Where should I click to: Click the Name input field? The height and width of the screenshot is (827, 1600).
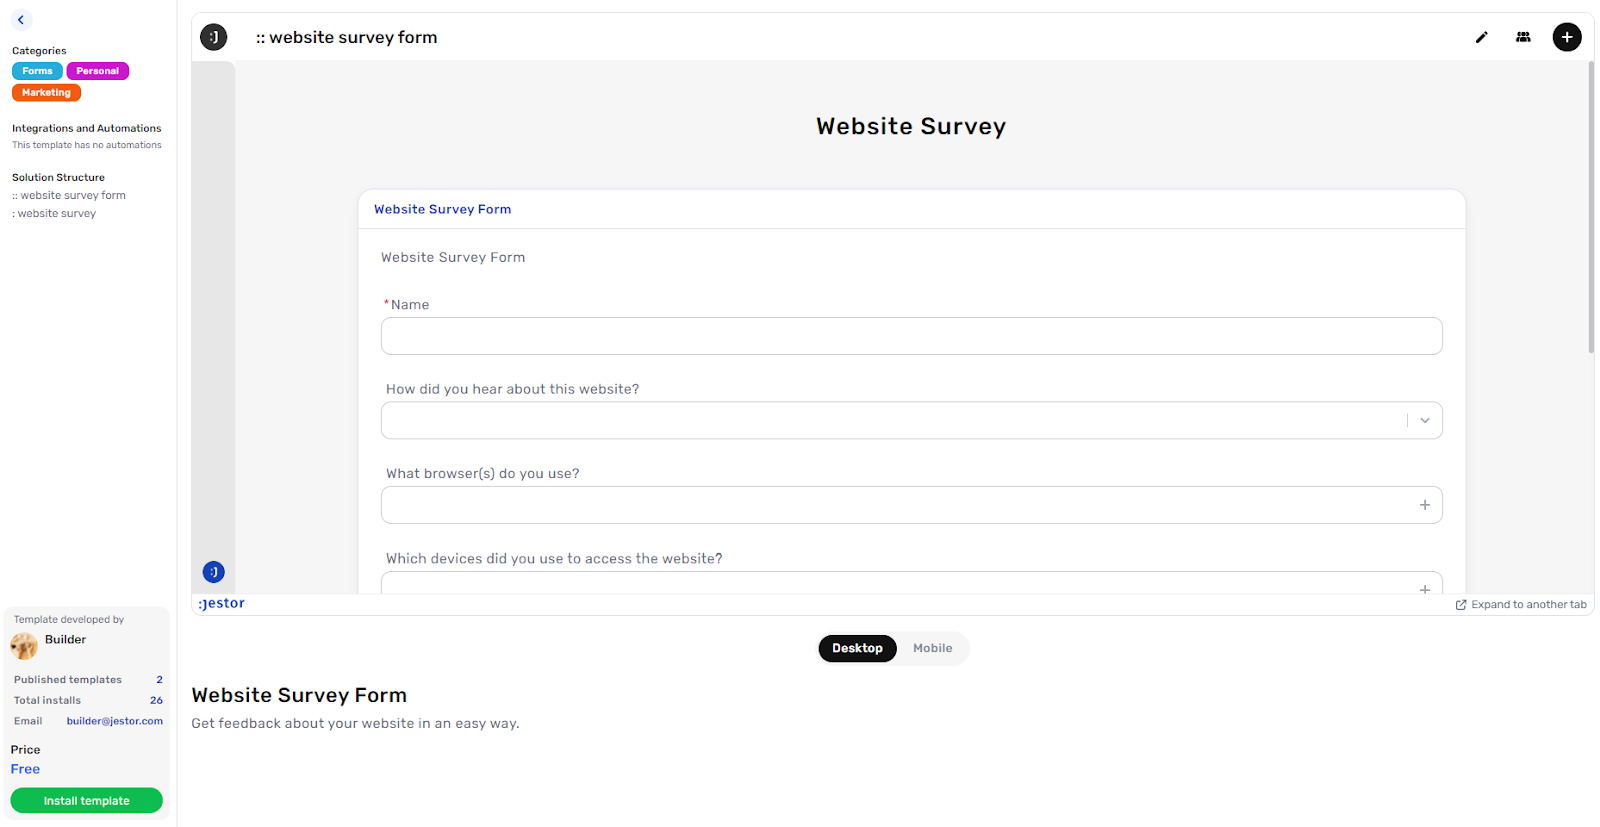tap(912, 336)
